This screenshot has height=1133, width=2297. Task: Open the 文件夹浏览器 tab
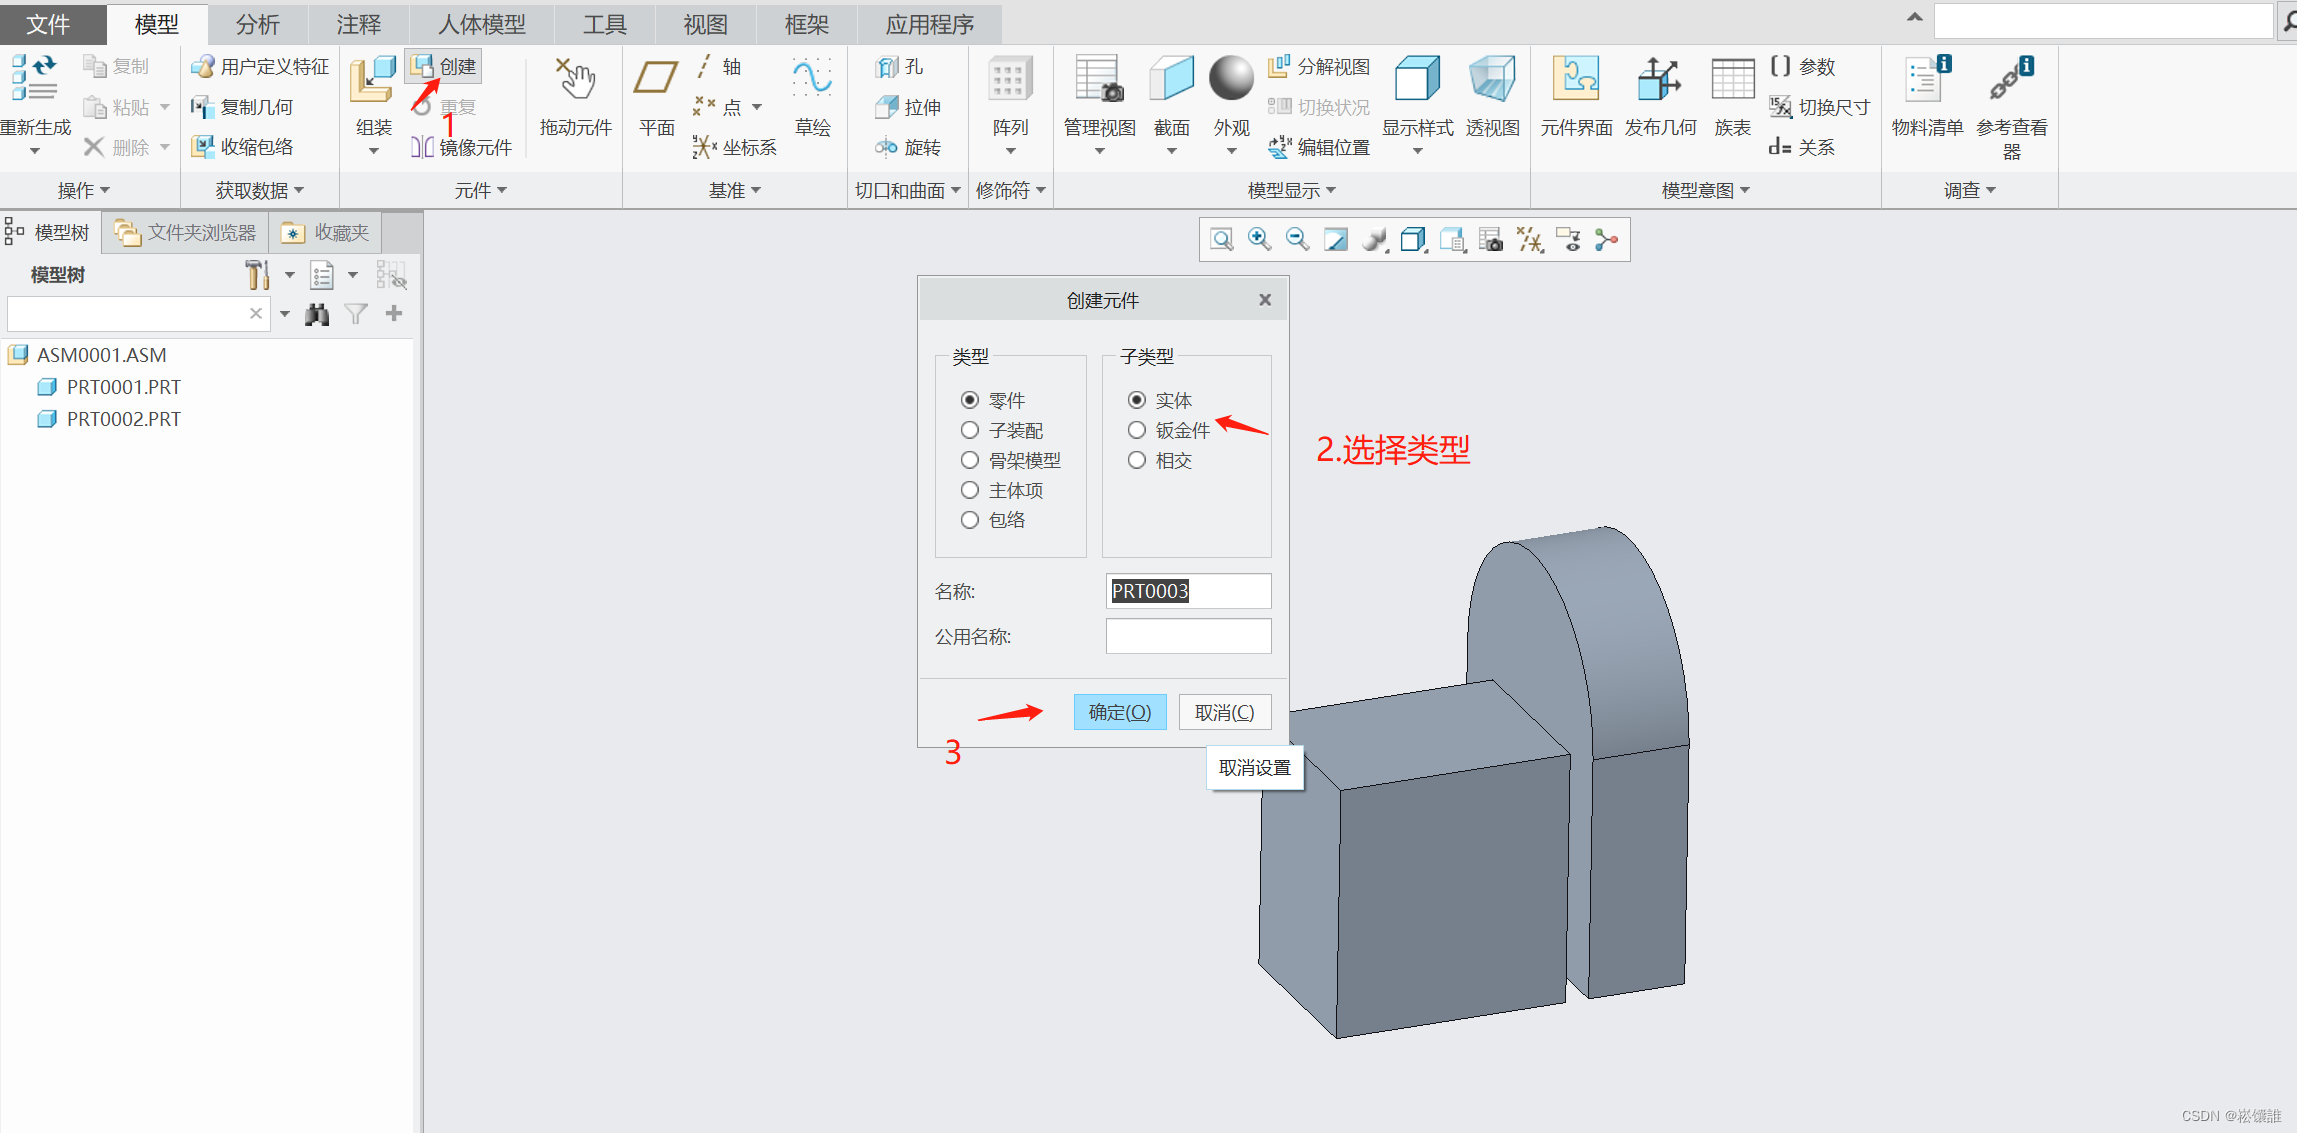coord(187,233)
